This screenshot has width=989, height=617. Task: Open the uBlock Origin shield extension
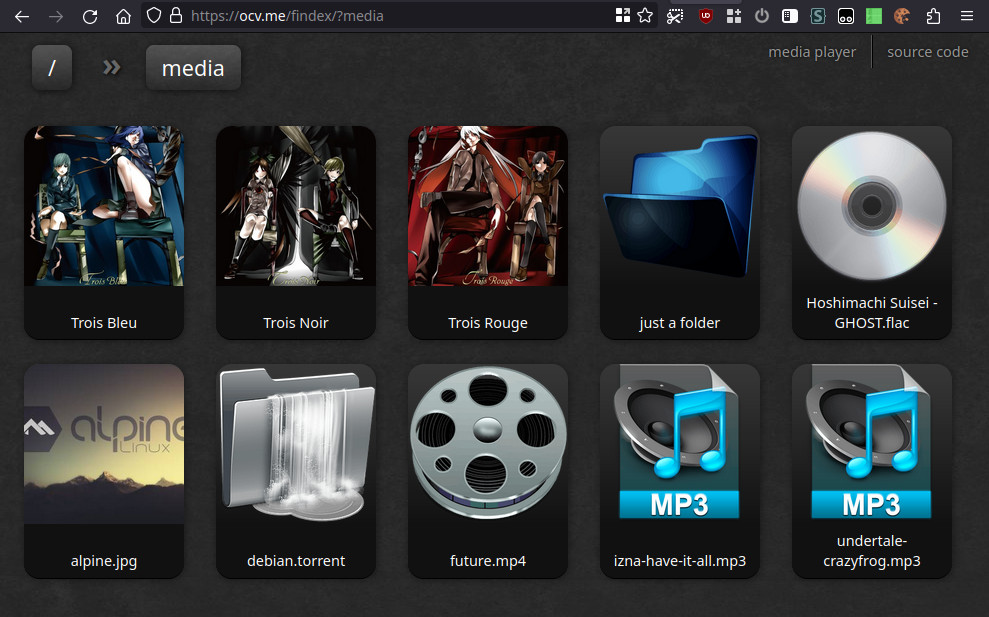pyautogui.click(x=706, y=16)
